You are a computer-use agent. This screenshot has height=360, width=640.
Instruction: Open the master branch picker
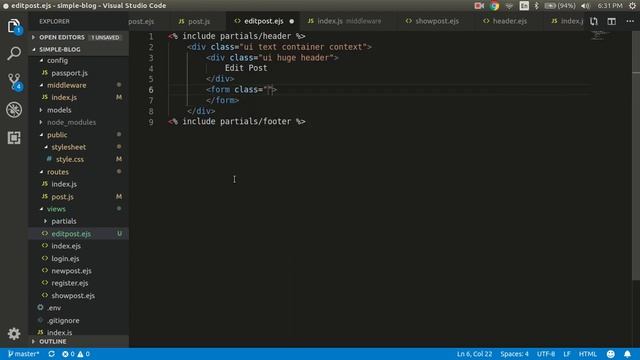pos(23,354)
